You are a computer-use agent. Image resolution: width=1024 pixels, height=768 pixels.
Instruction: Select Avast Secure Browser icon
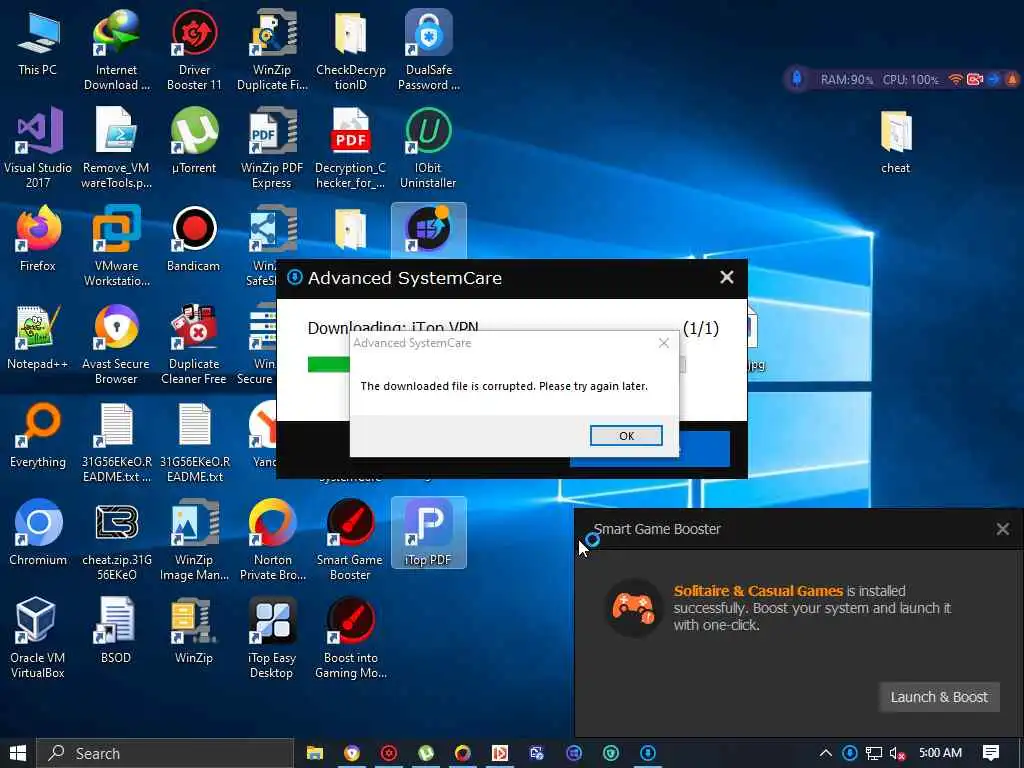[116, 344]
